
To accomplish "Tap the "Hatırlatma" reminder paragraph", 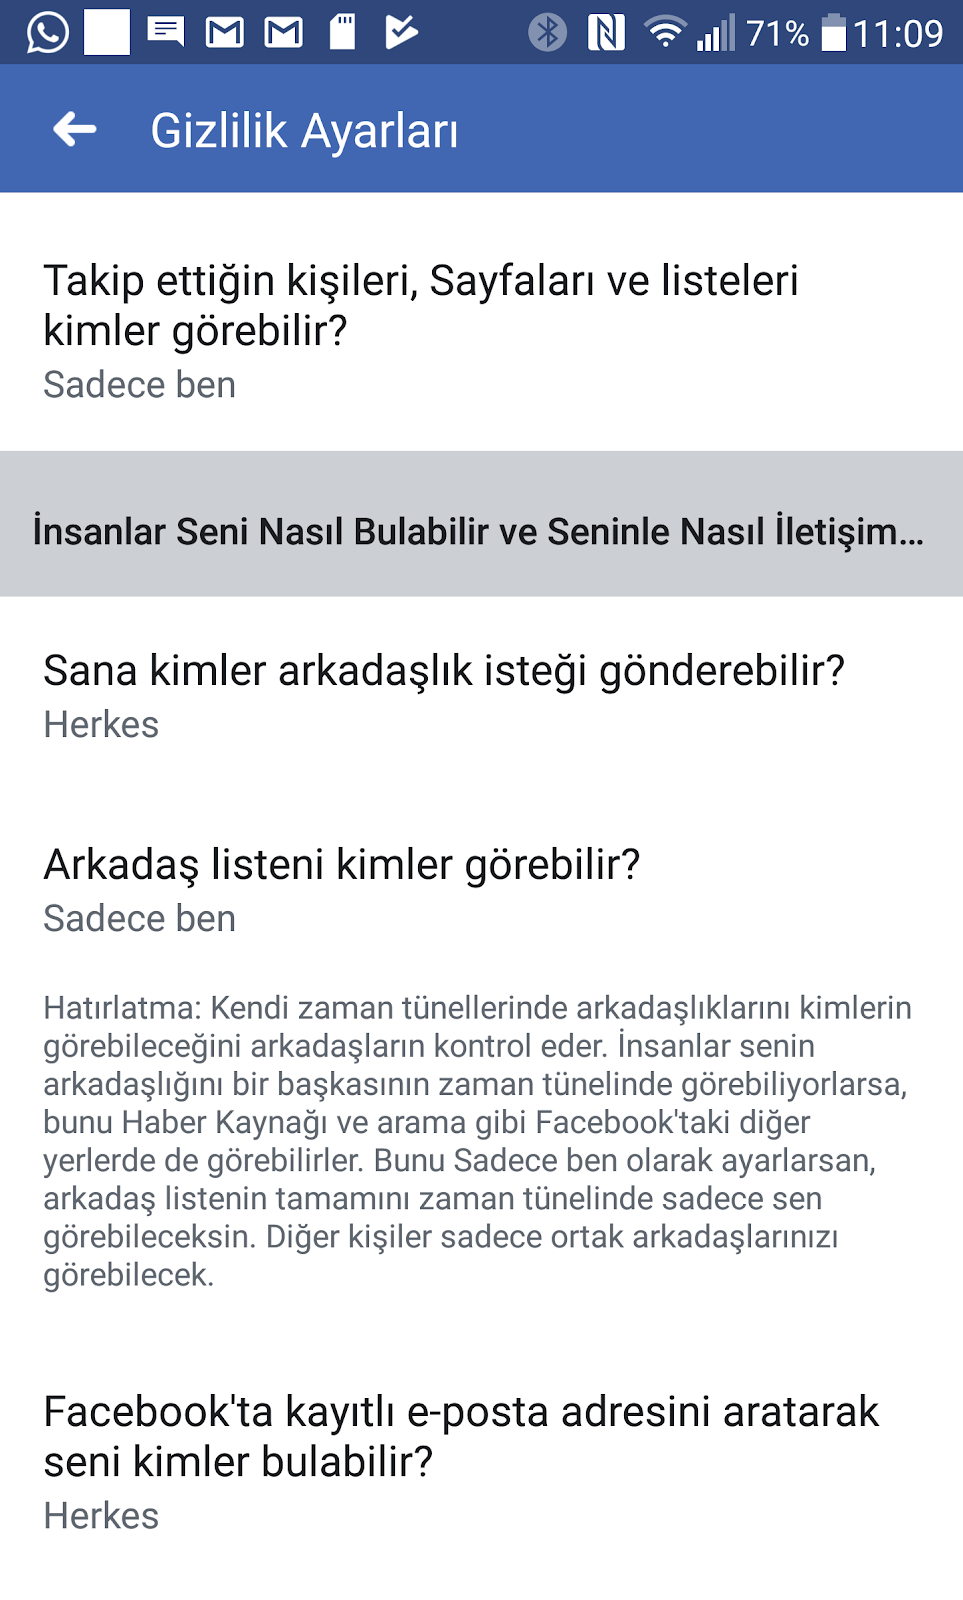I will 478,1141.
